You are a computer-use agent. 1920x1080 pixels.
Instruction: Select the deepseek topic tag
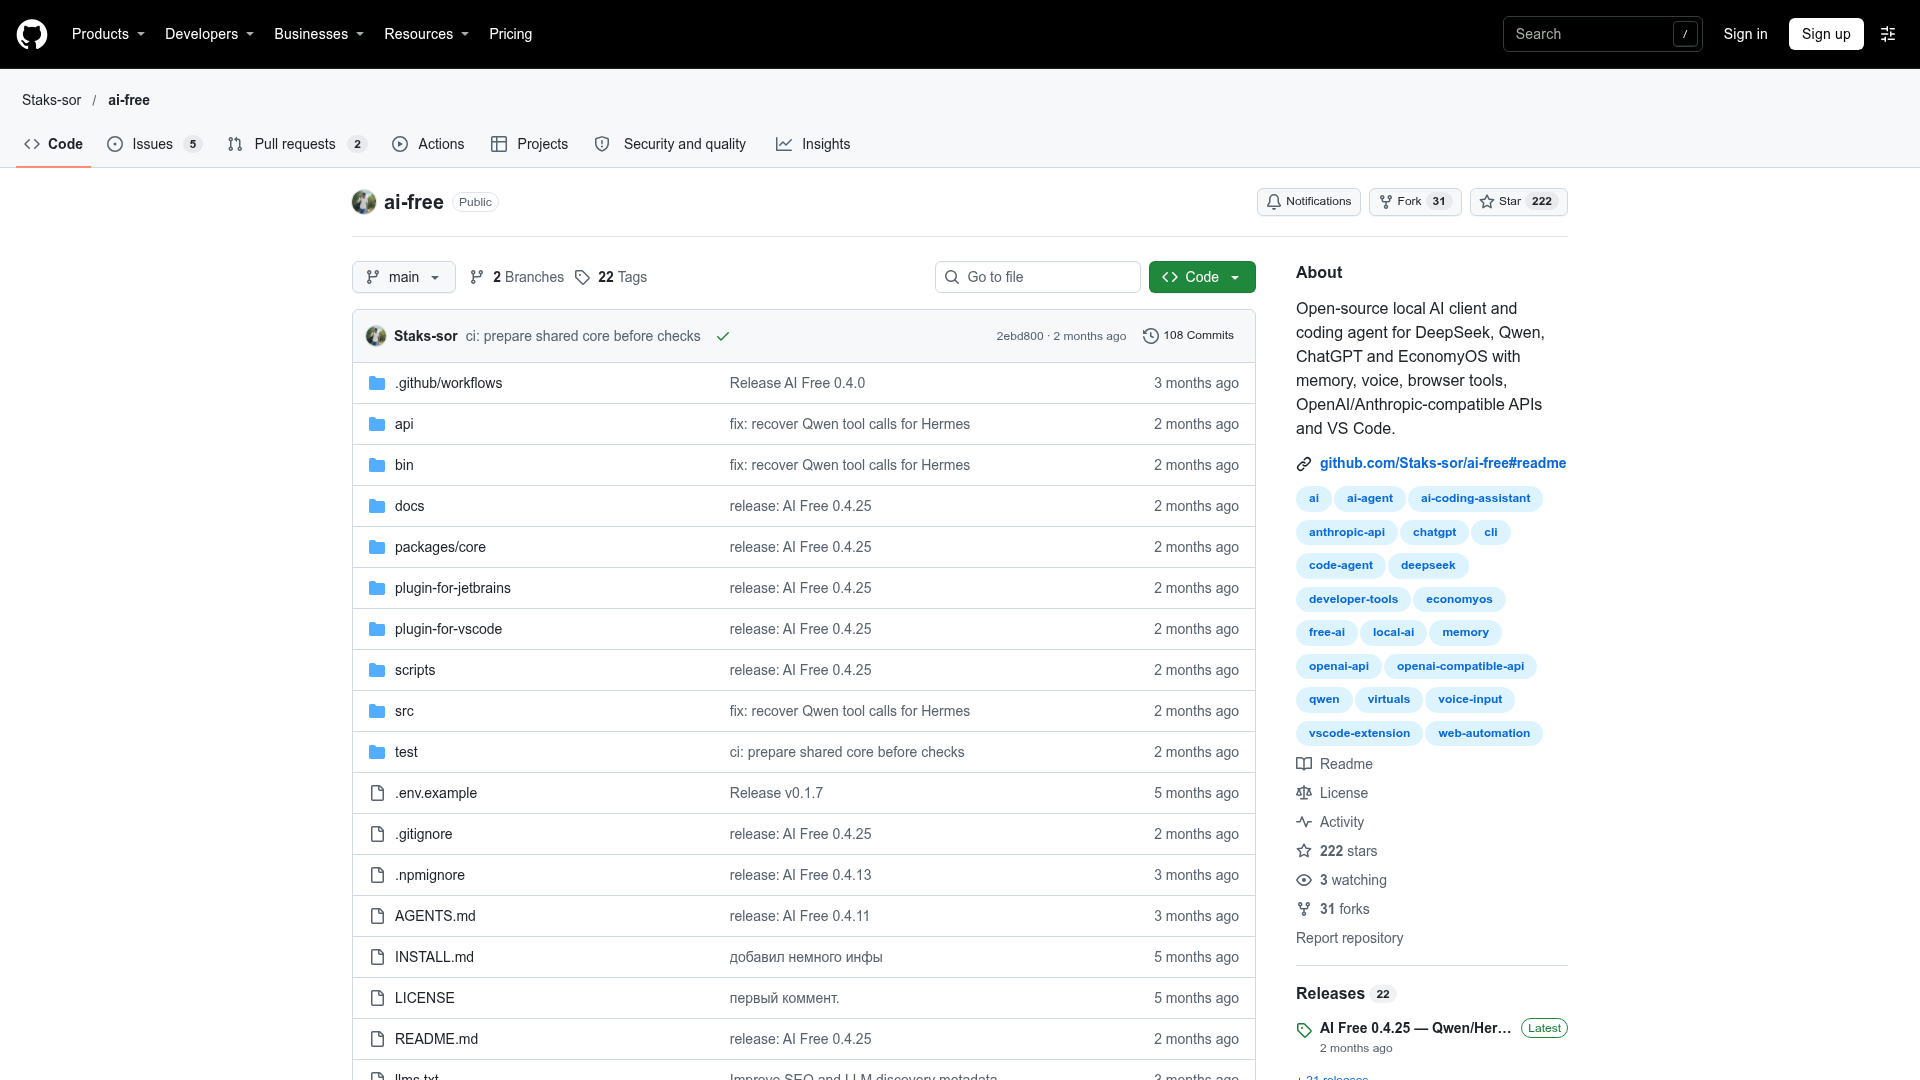[x=1428, y=566]
